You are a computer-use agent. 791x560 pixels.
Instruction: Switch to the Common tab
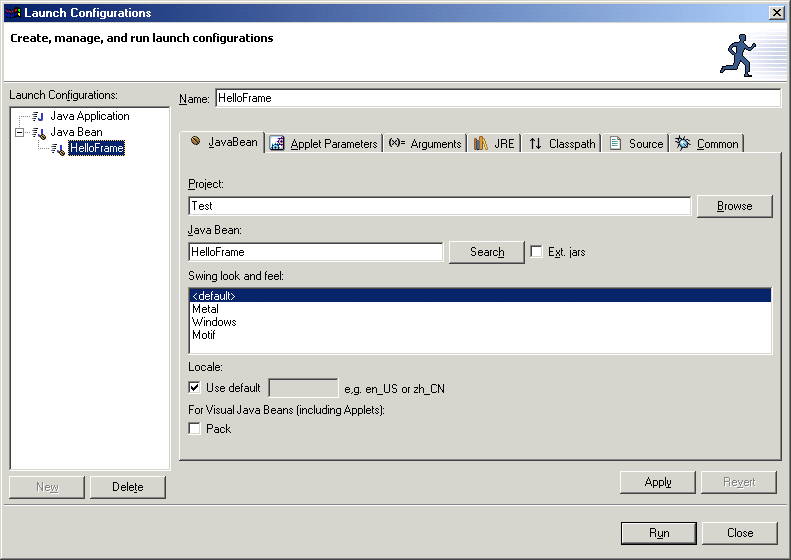coord(707,144)
